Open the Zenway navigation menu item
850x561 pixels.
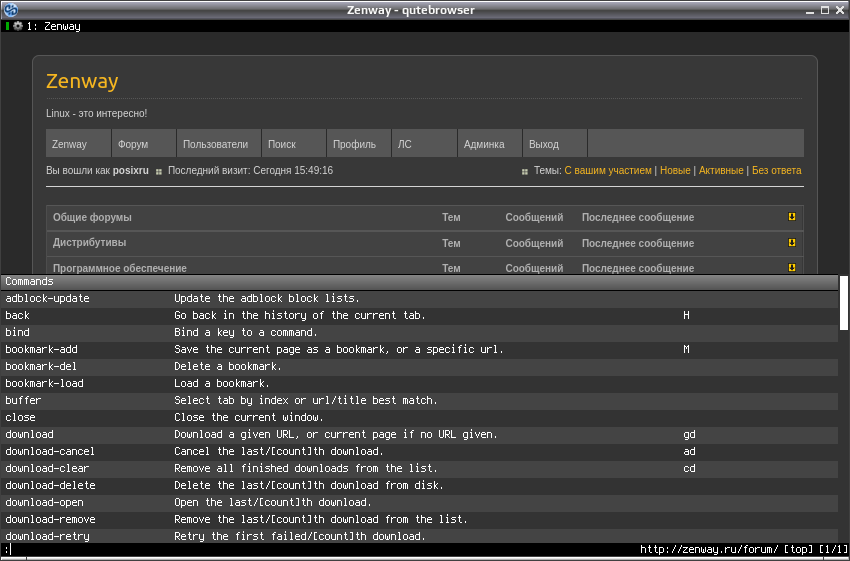pyautogui.click(x=78, y=144)
